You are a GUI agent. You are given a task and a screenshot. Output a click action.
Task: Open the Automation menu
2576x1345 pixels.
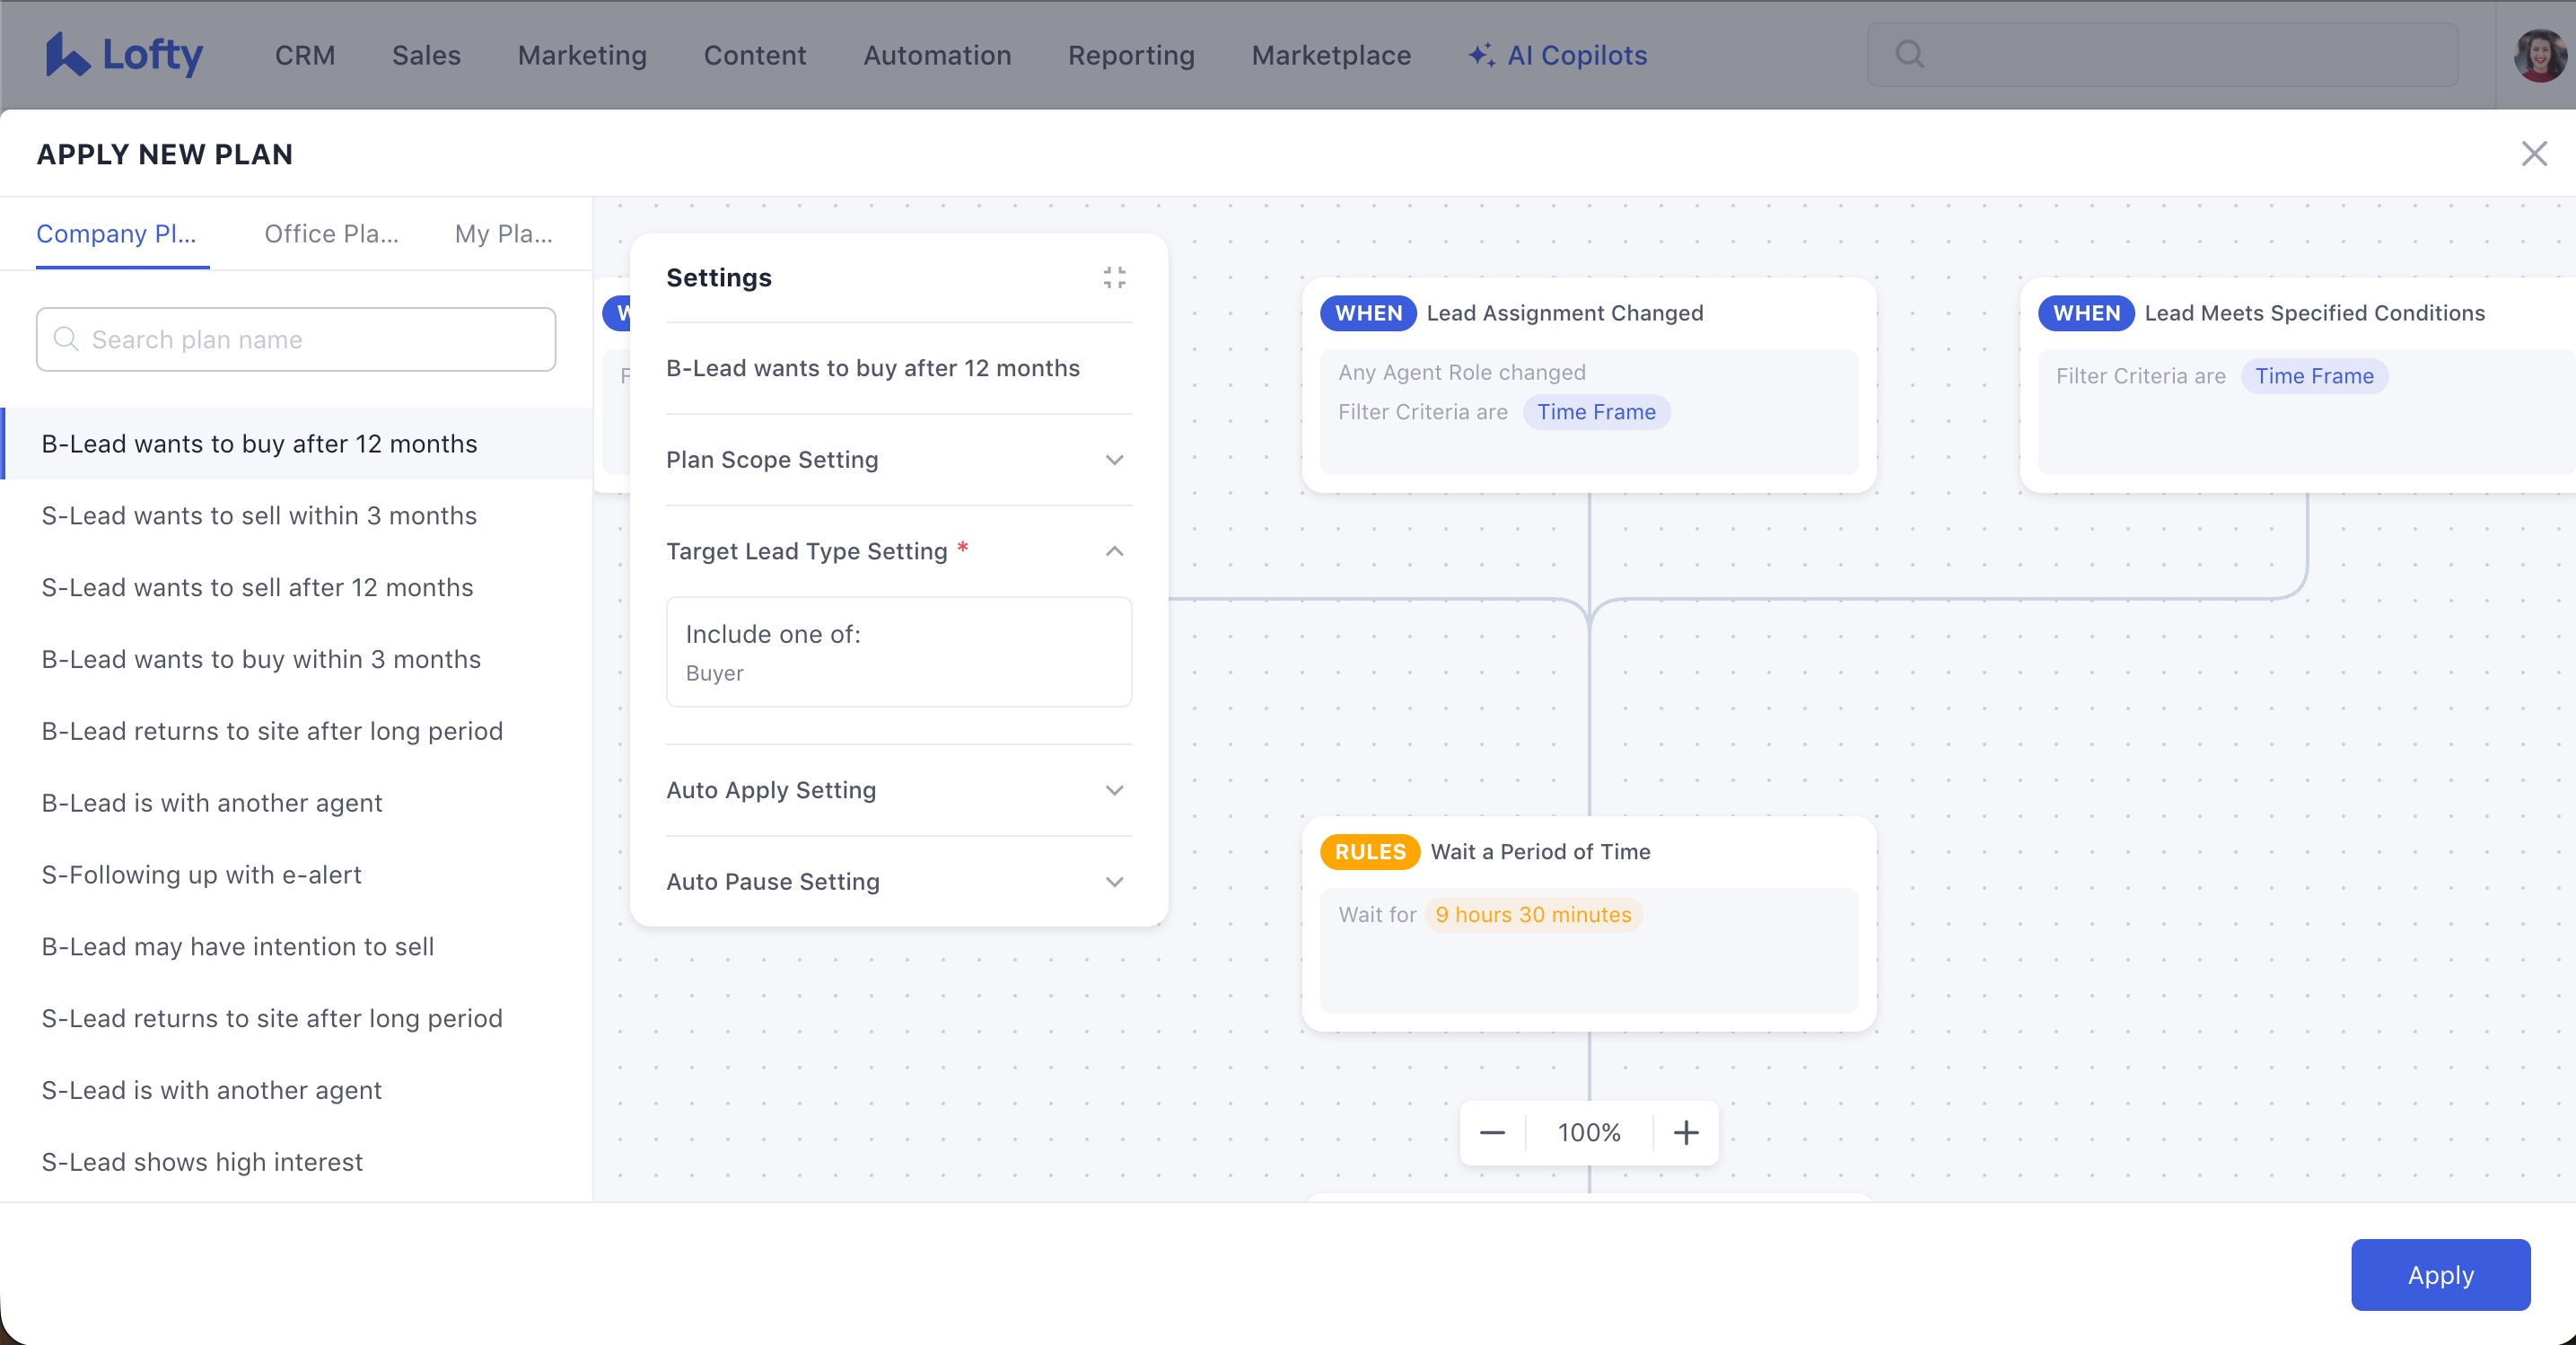[936, 55]
